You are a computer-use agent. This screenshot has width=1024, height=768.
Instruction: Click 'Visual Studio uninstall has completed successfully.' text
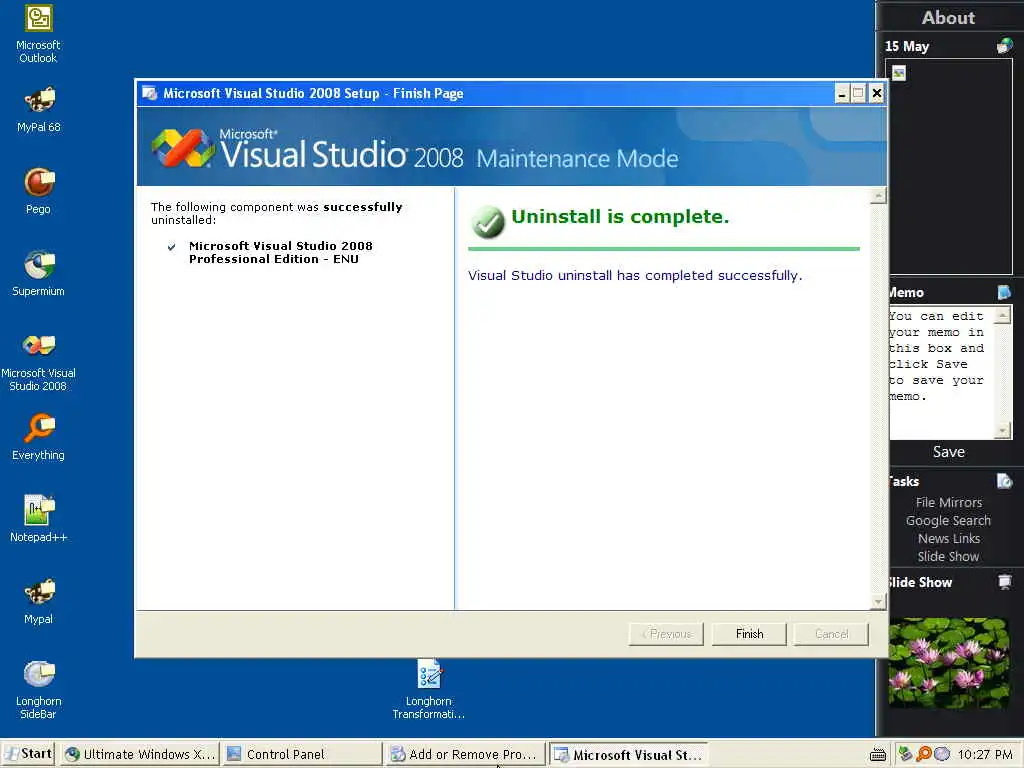click(x=635, y=275)
